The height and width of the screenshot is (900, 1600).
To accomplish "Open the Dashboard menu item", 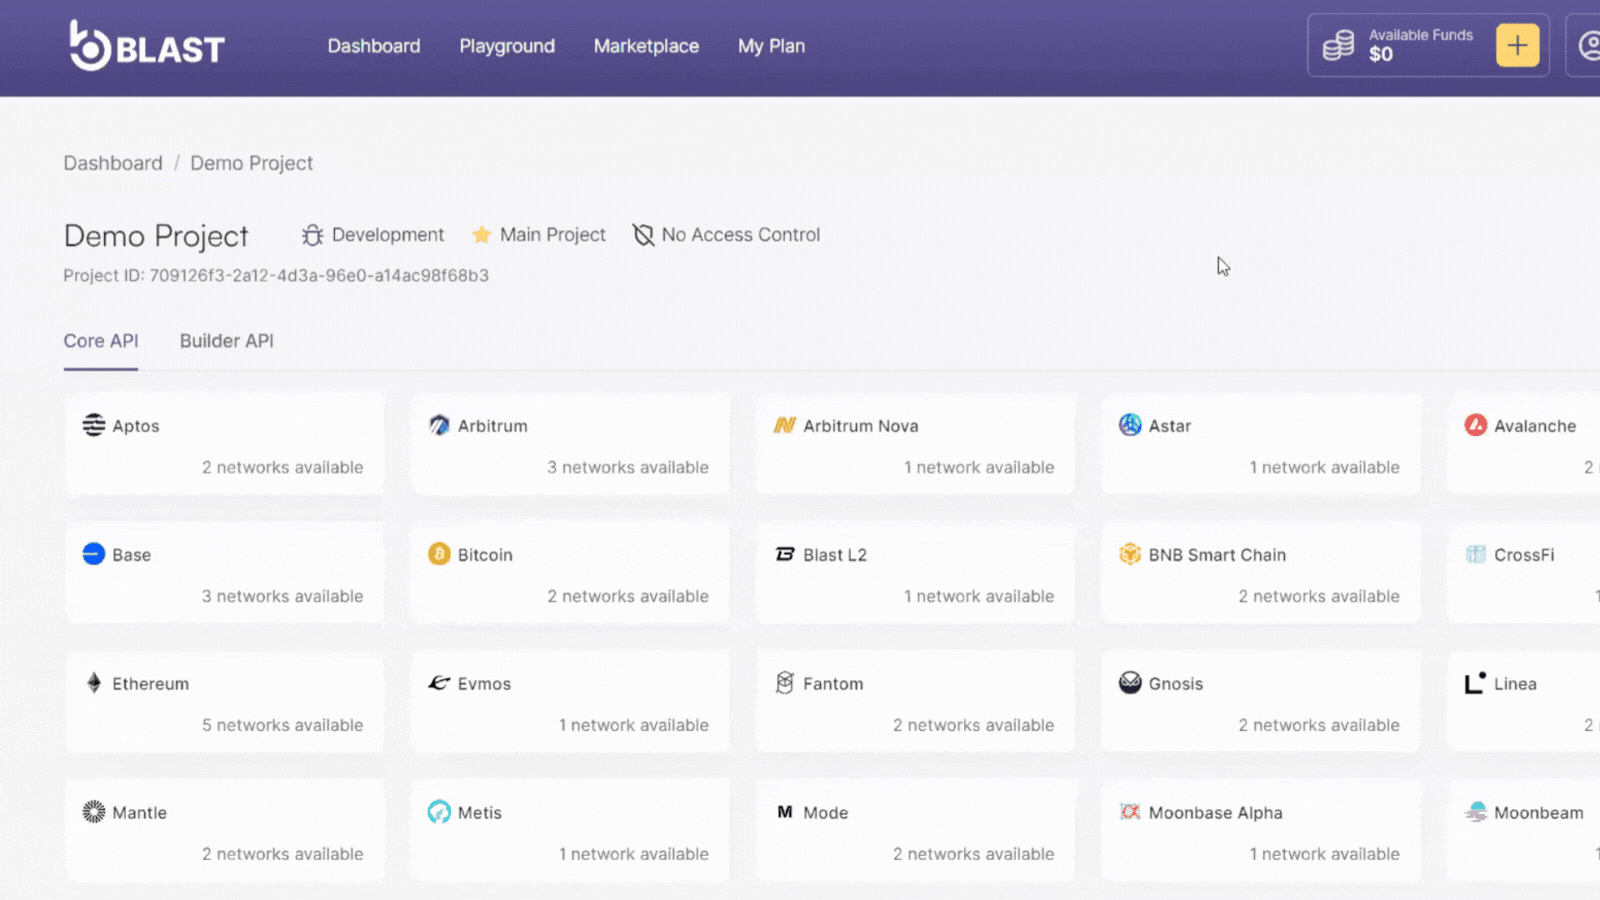I will [x=374, y=46].
